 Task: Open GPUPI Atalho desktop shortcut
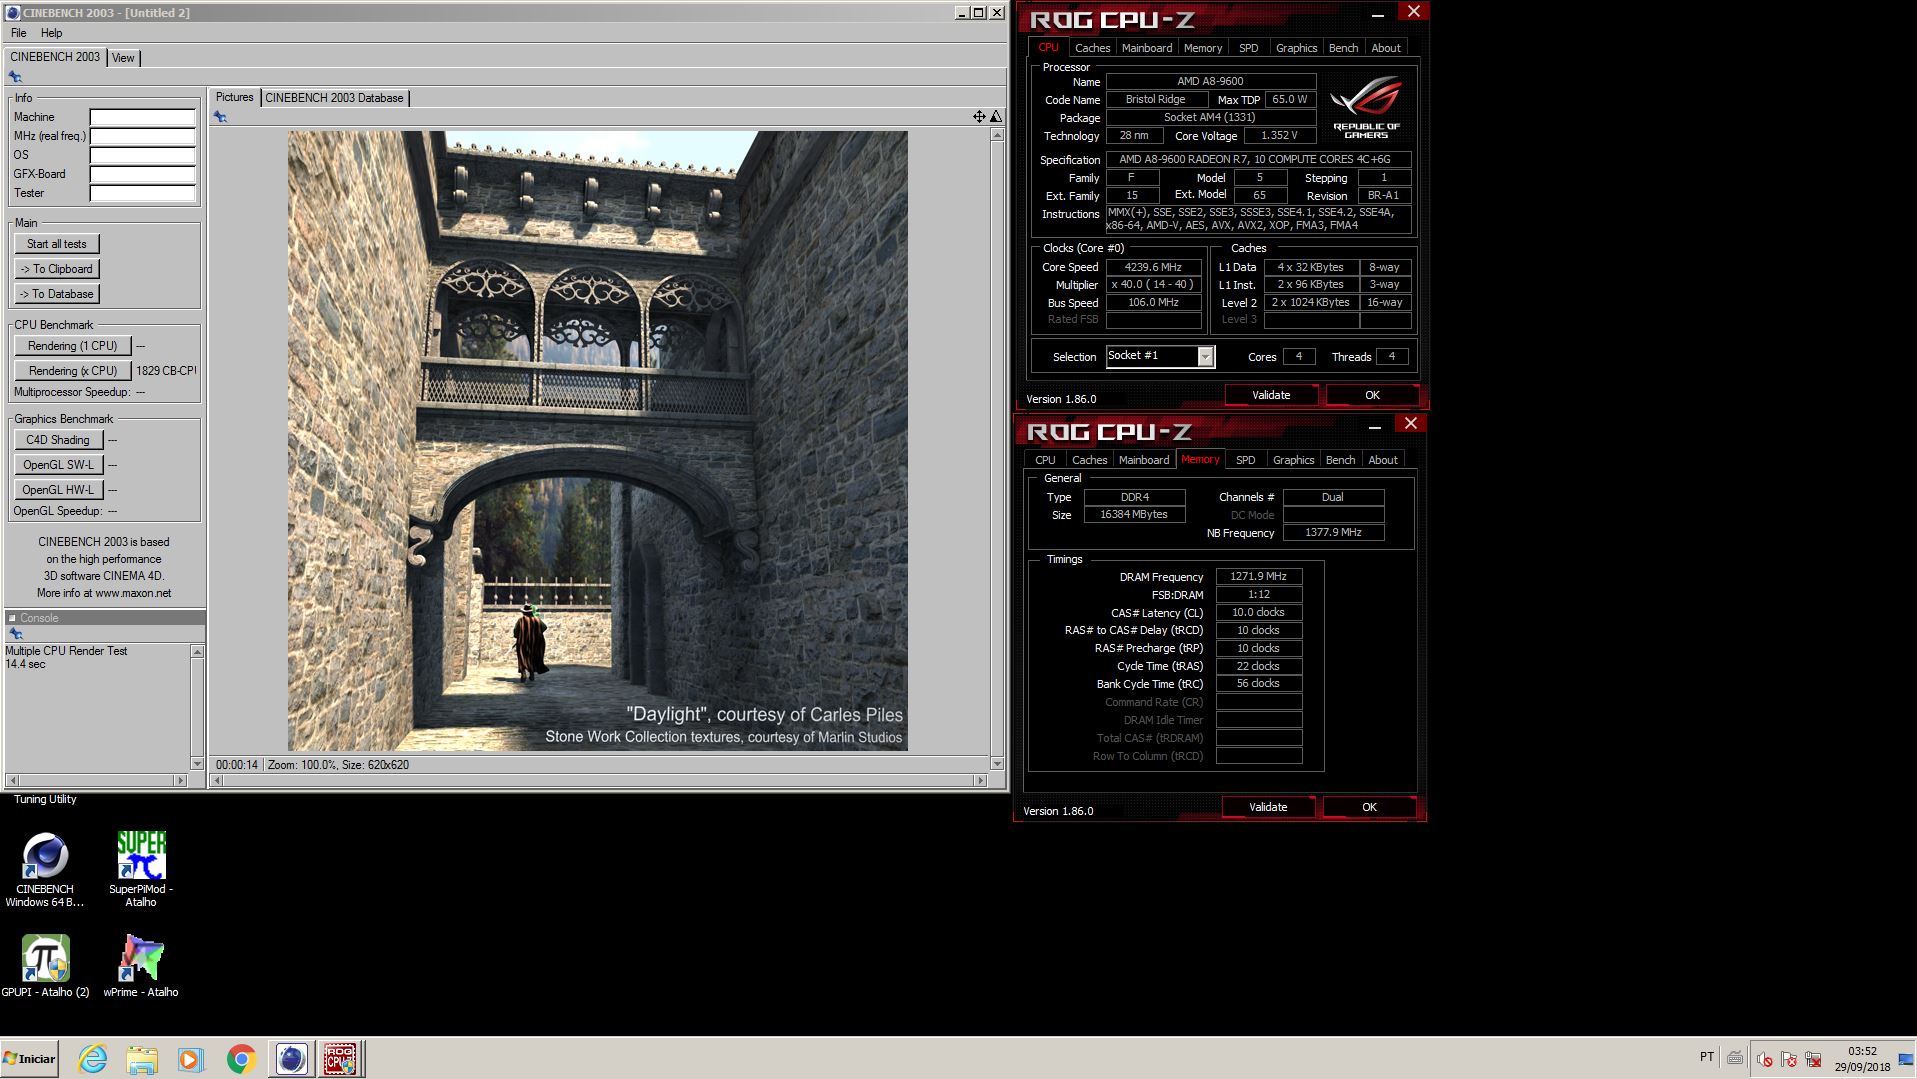pyautogui.click(x=45, y=966)
